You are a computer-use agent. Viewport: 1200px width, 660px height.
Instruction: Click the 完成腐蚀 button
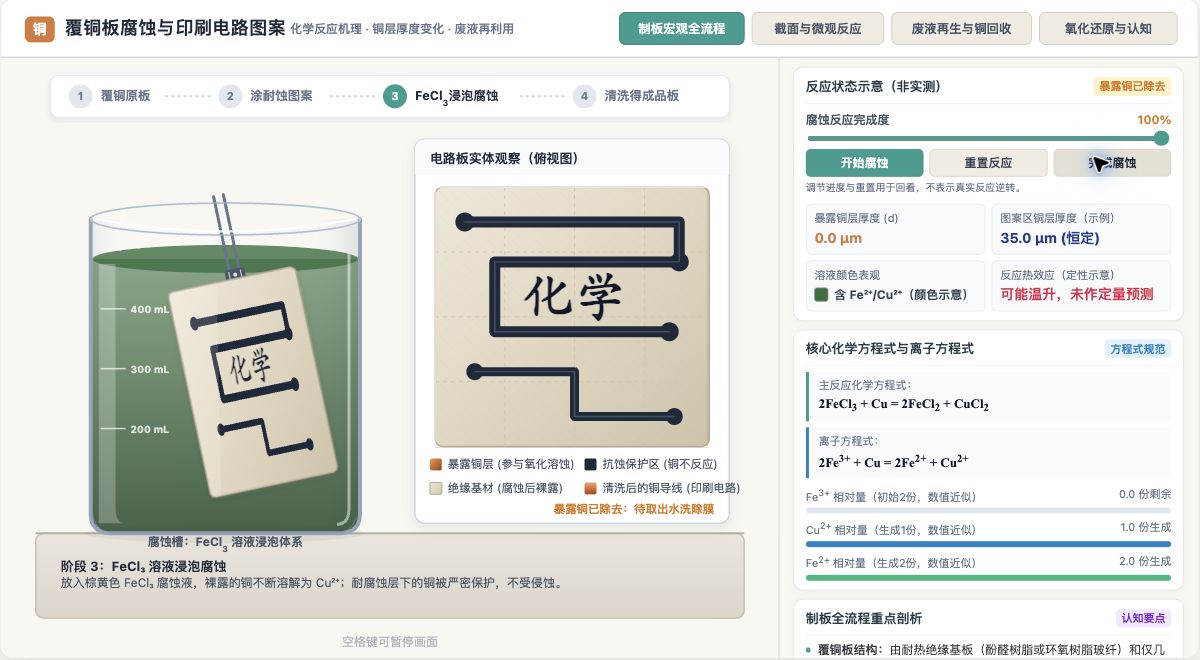pos(1112,163)
